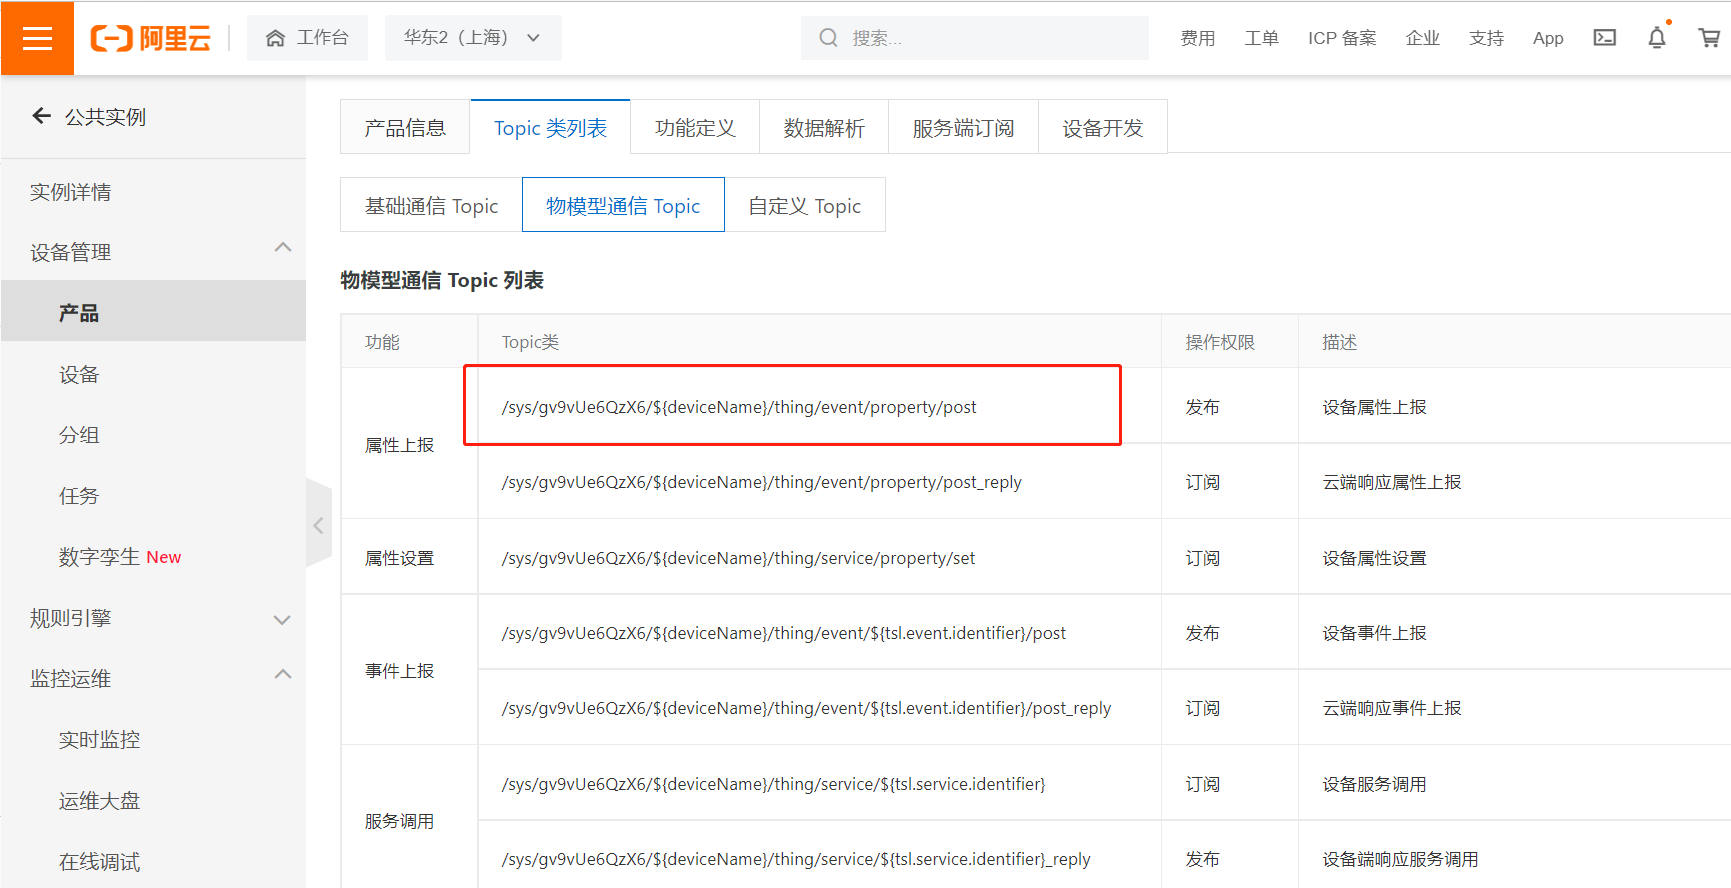Click the tsl.service.identifier}_reply topic path
Image resolution: width=1731 pixels, height=888 pixels.
(x=796, y=859)
